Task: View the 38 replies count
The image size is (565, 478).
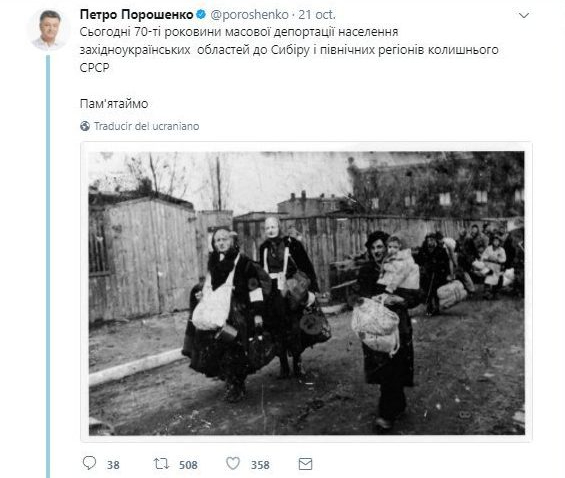Action: tap(113, 465)
